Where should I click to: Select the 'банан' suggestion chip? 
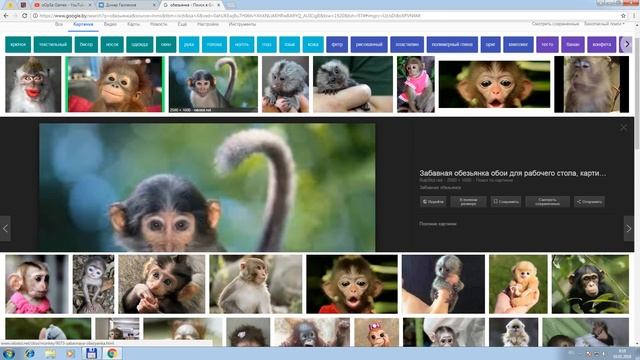click(573, 44)
